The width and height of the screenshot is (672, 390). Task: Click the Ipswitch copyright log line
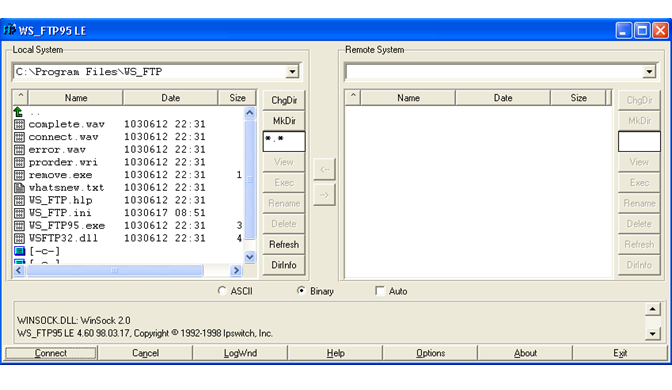[x=144, y=333]
